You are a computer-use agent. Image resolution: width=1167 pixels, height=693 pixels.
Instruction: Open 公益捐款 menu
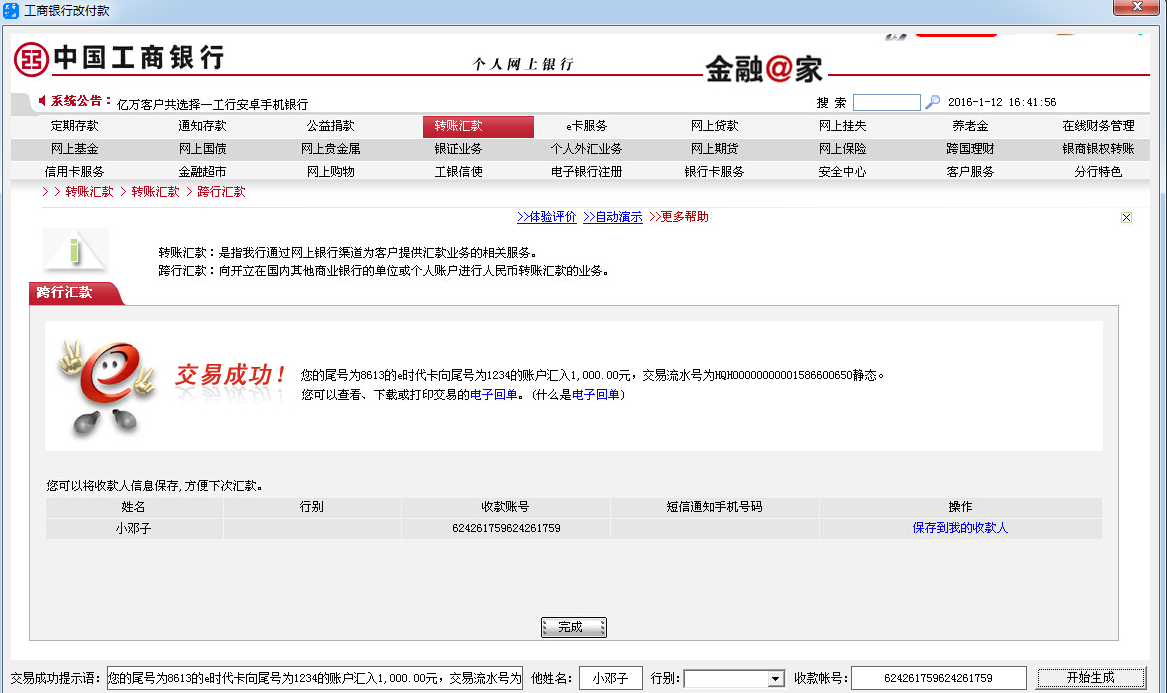click(x=330, y=126)
